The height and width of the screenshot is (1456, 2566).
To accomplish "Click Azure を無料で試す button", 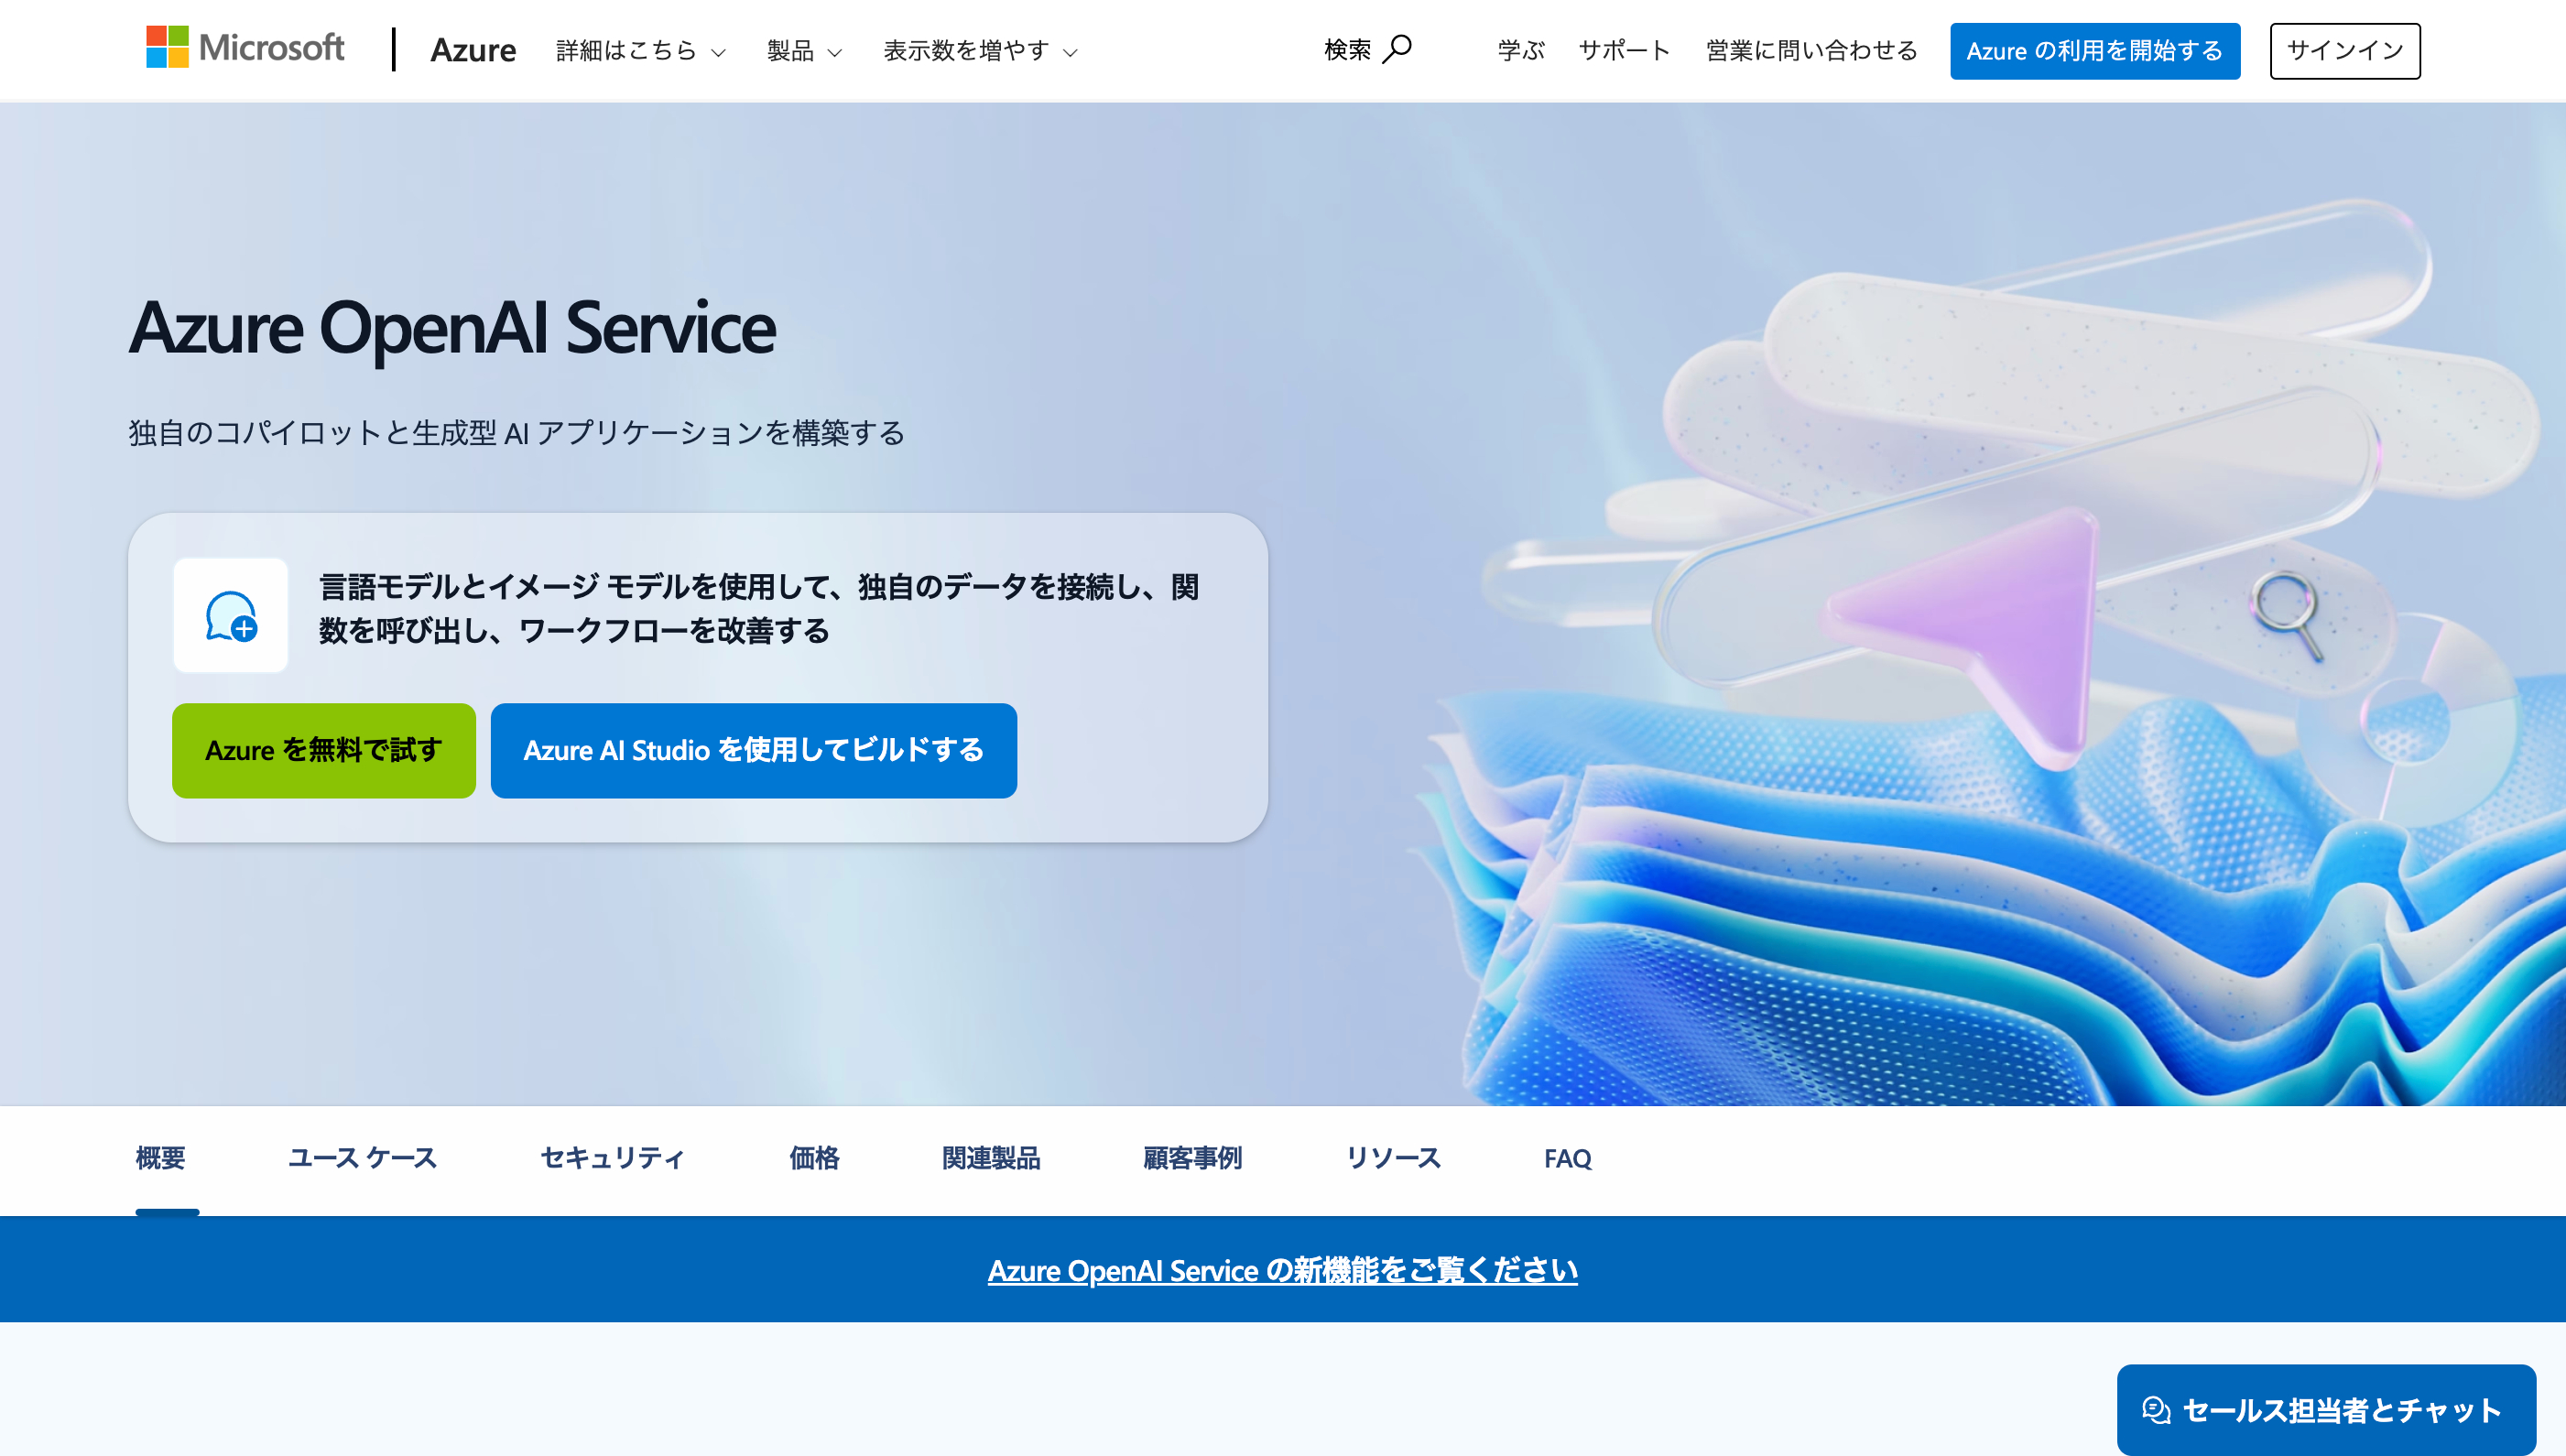I will pos(324,750).
